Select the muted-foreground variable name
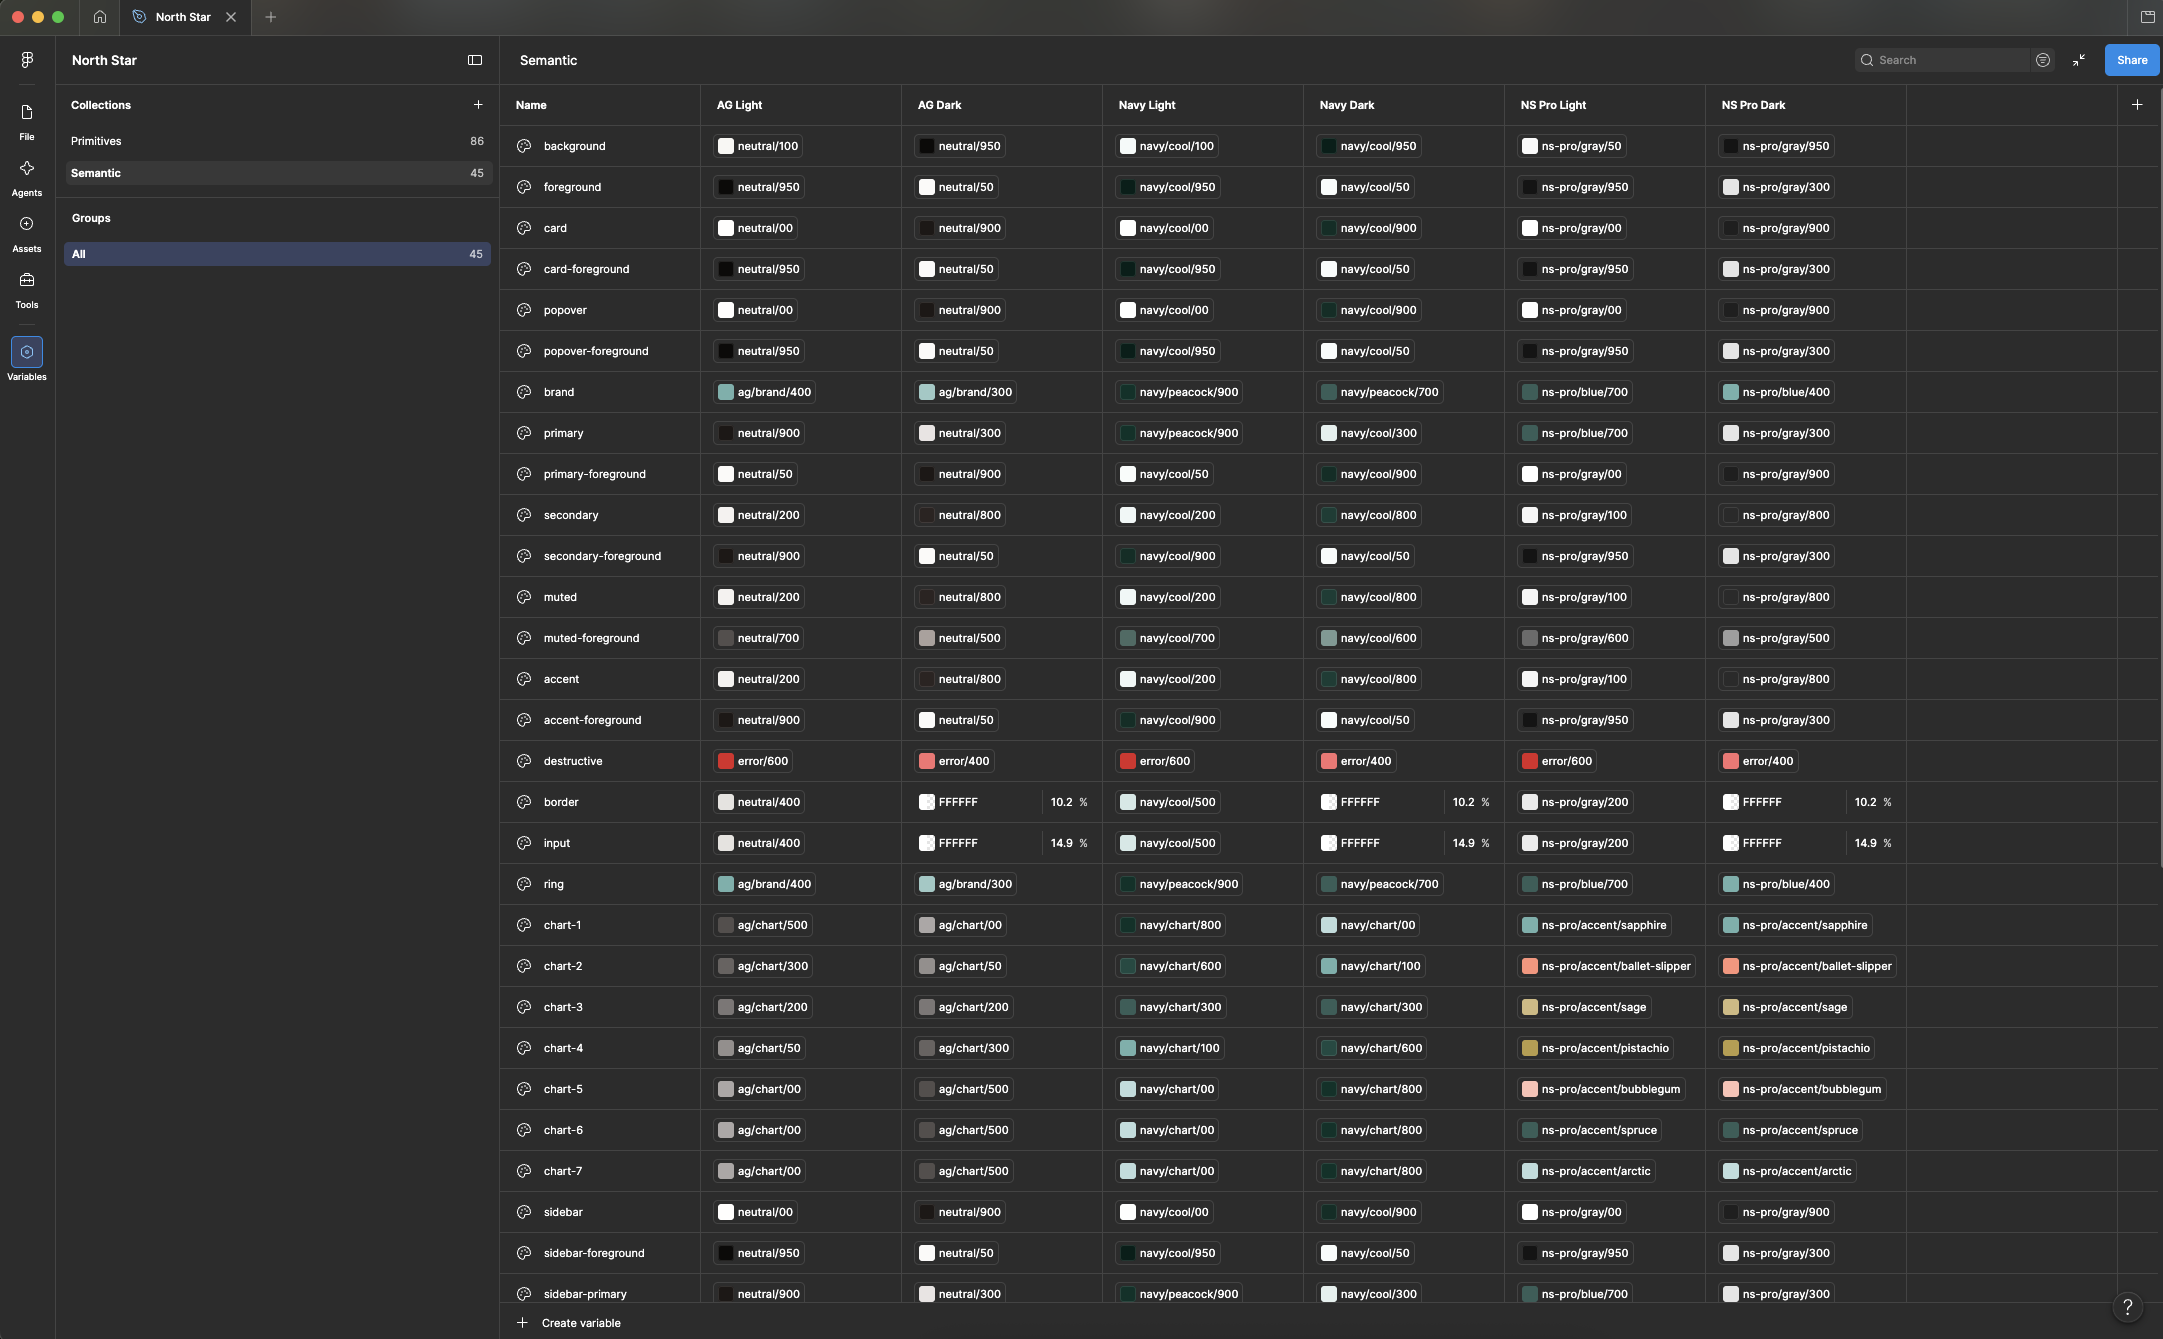The width and height of the screenshot is (2163, 1339). [x=591, y=638]
